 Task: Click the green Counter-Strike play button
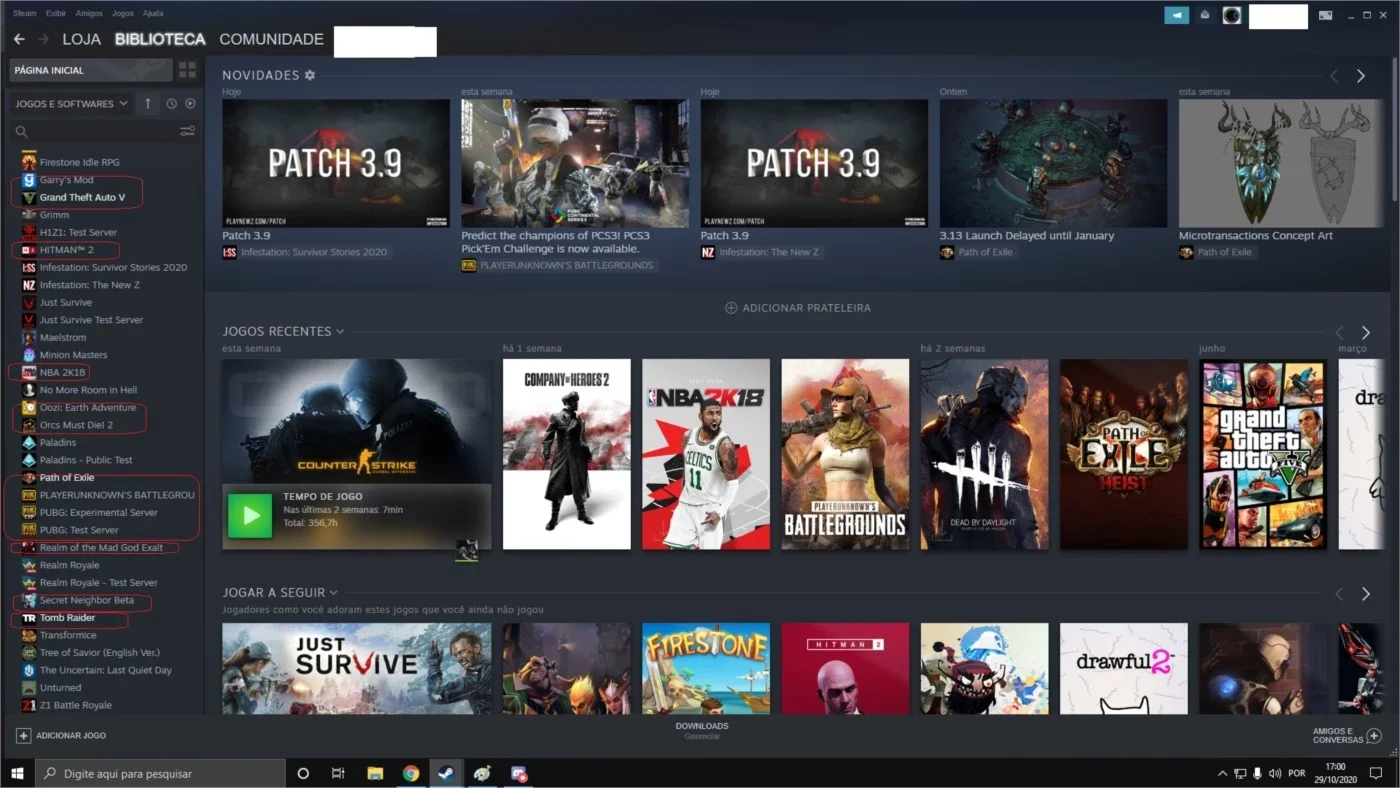tap(250, 516)
